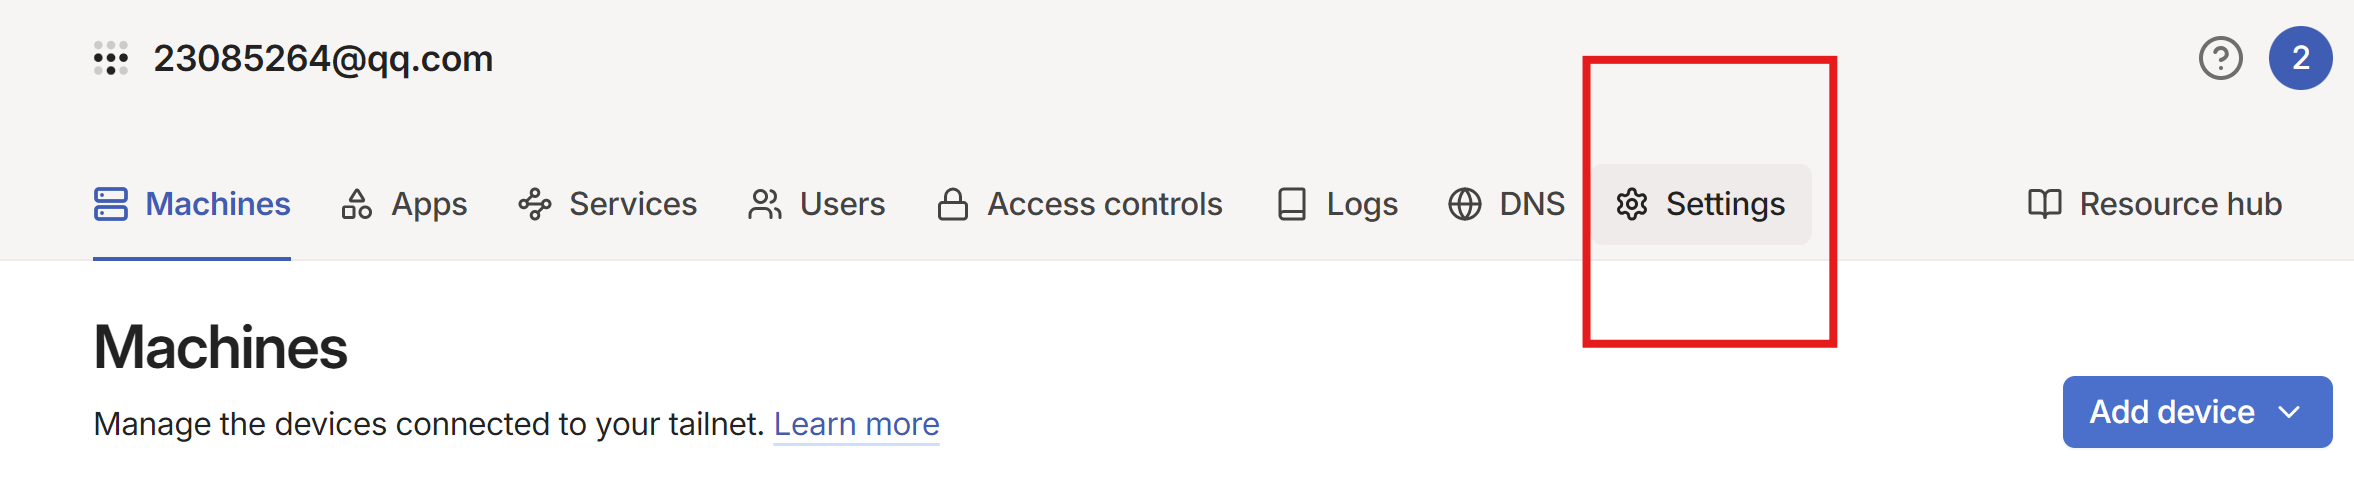Image resolution: width=2354 pixels, height=482 pixels.
Task: Click the Settings gear icon
Action: coord(1632,204)
